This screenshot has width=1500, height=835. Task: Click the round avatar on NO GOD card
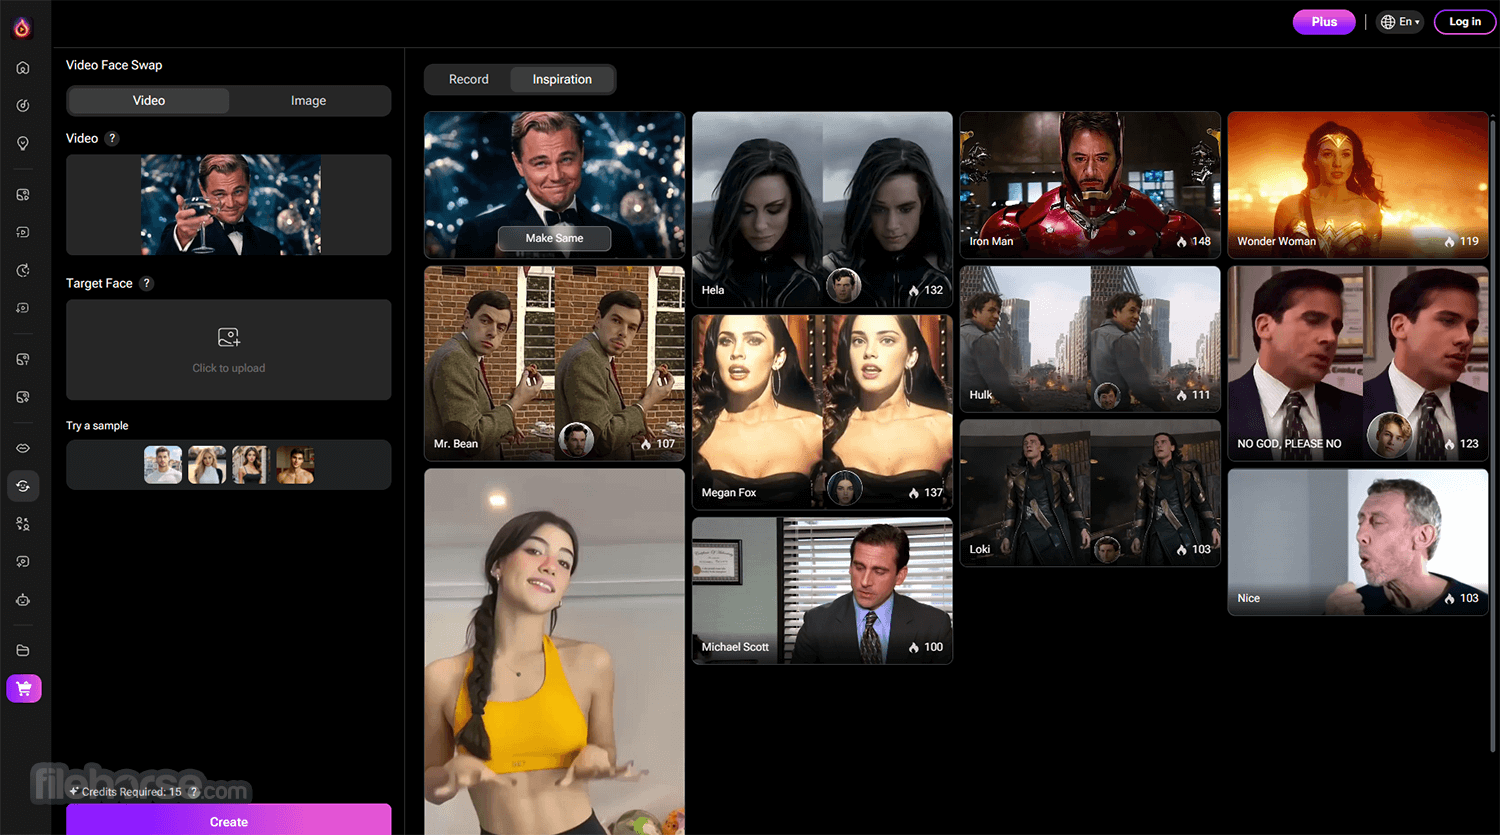[1390, 435]
